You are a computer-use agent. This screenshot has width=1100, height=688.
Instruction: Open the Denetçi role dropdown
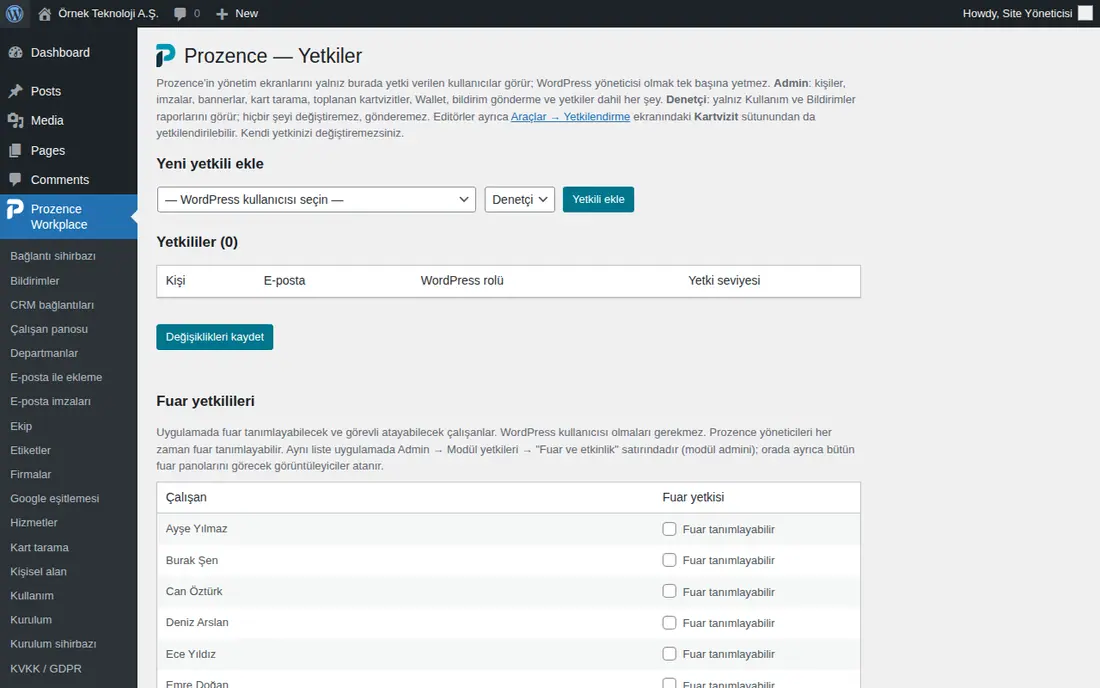pyautogui.click(x=520, y=199)
